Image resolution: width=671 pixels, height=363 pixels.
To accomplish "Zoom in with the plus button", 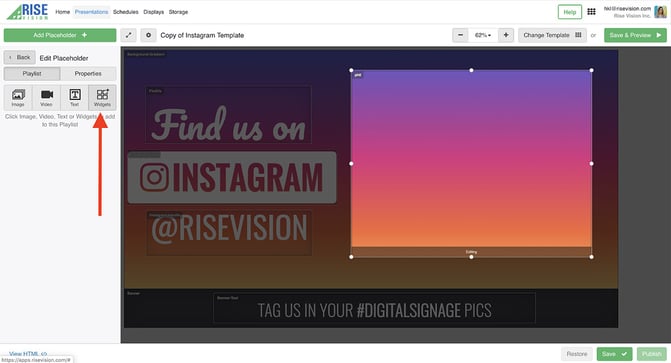I will coord(506,35).
